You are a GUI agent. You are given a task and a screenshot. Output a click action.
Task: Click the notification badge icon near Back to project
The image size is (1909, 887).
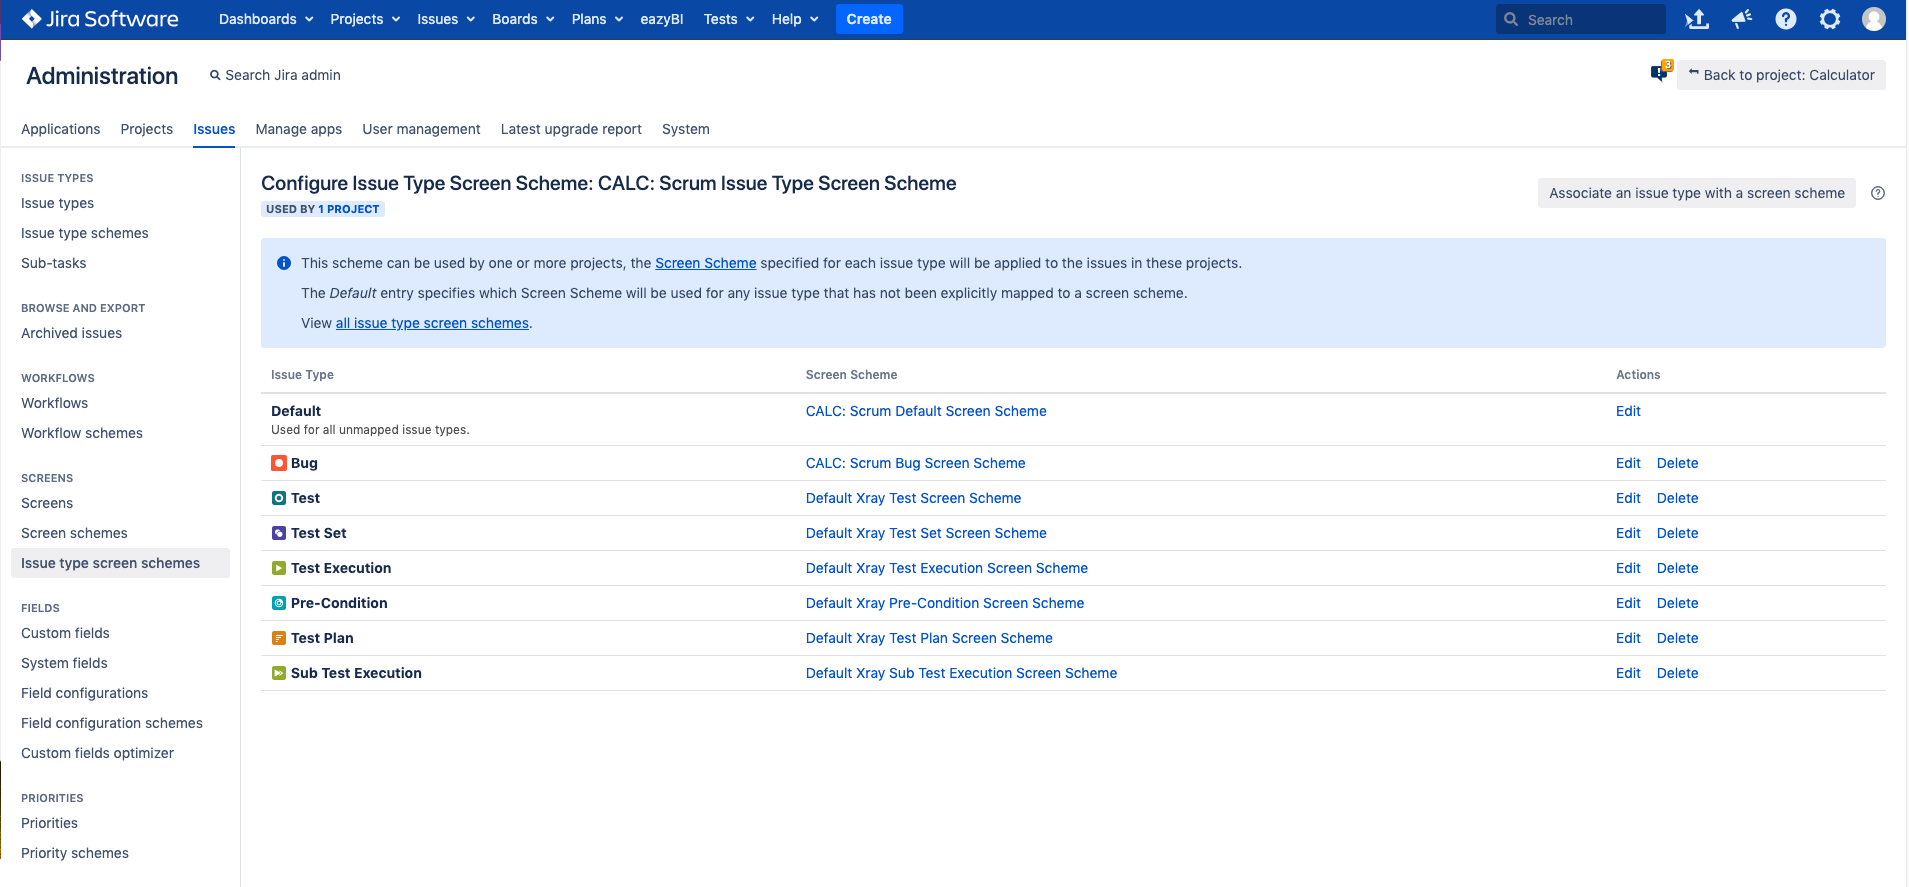coord(1660,72)
